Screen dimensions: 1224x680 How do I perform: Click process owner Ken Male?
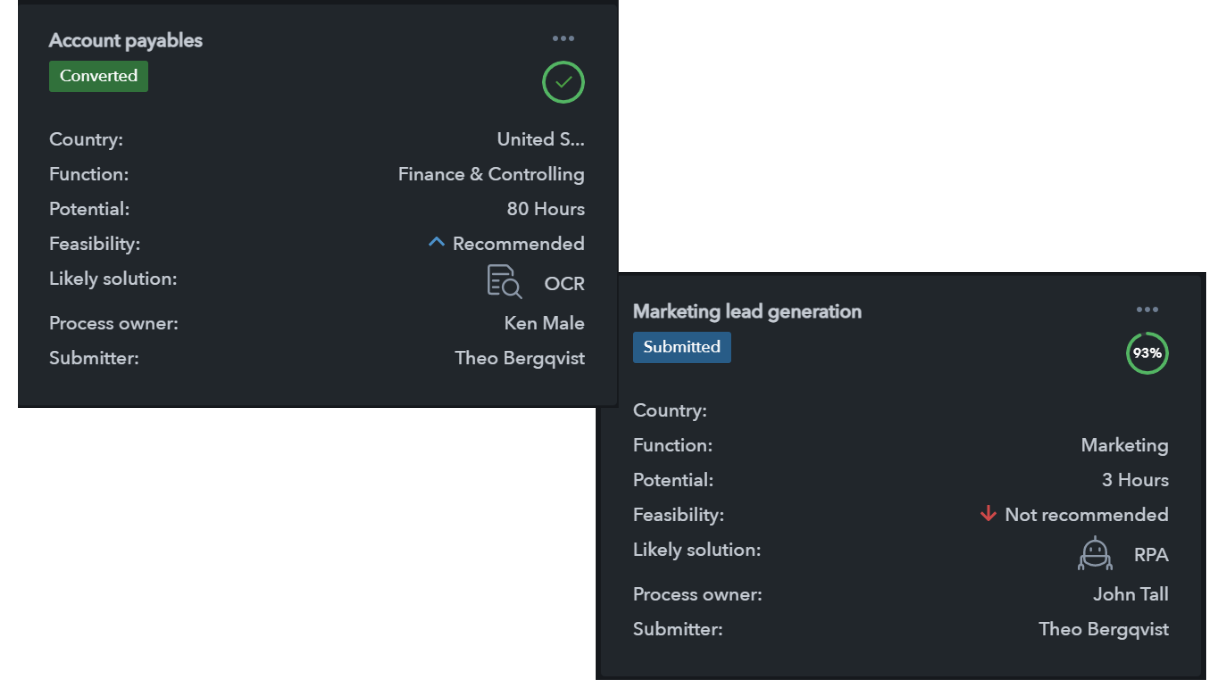point(544,323)
